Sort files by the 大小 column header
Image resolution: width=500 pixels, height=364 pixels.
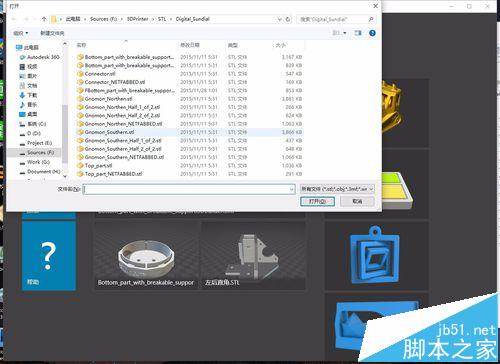coord(281,45)
